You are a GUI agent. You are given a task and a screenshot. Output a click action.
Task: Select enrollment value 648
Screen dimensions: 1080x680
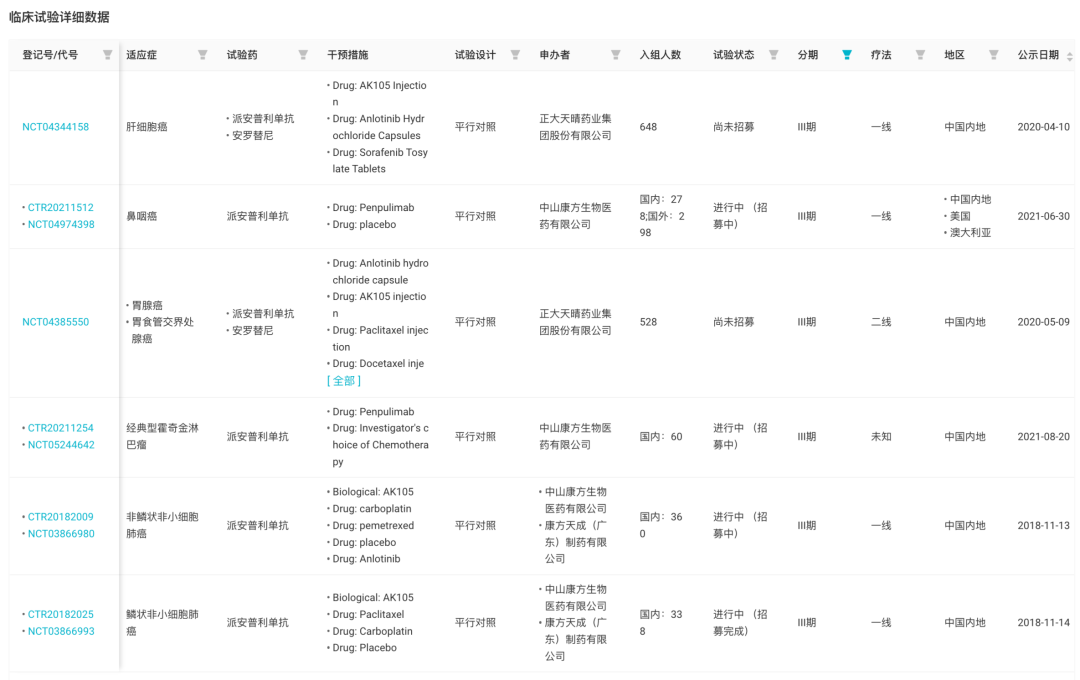[648, 127]
